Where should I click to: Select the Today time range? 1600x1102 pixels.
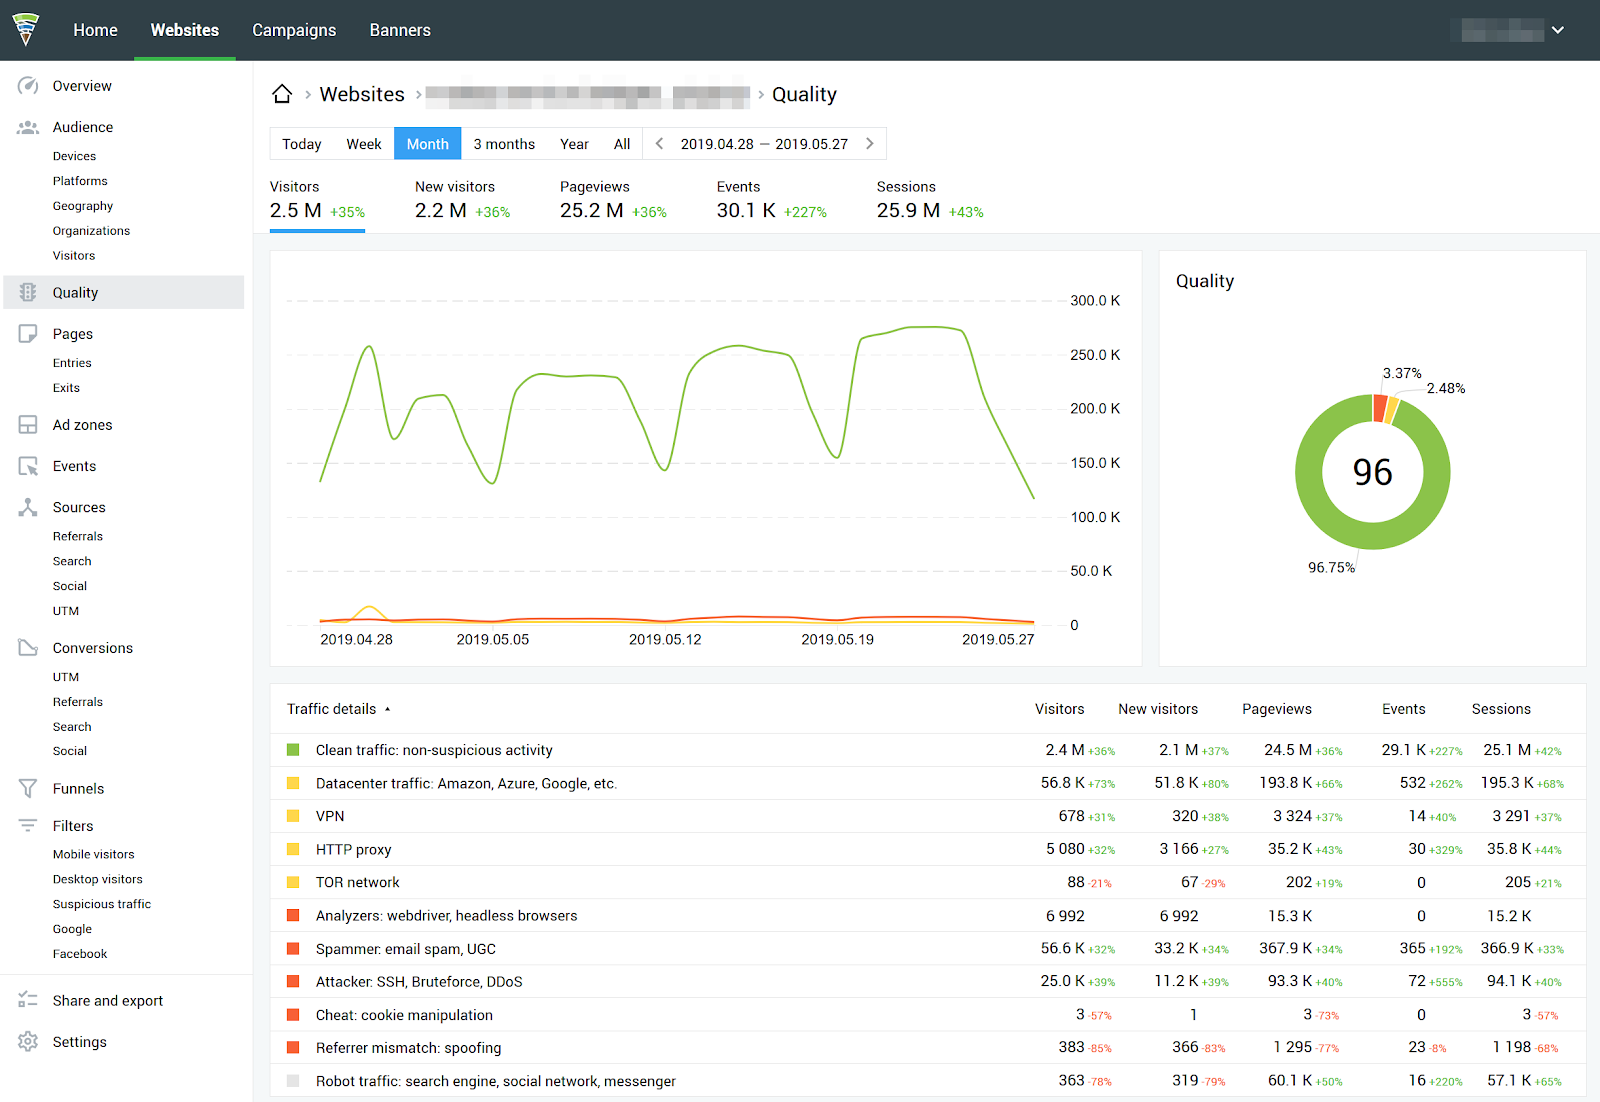pyautogui.click(x=302, y=144)
